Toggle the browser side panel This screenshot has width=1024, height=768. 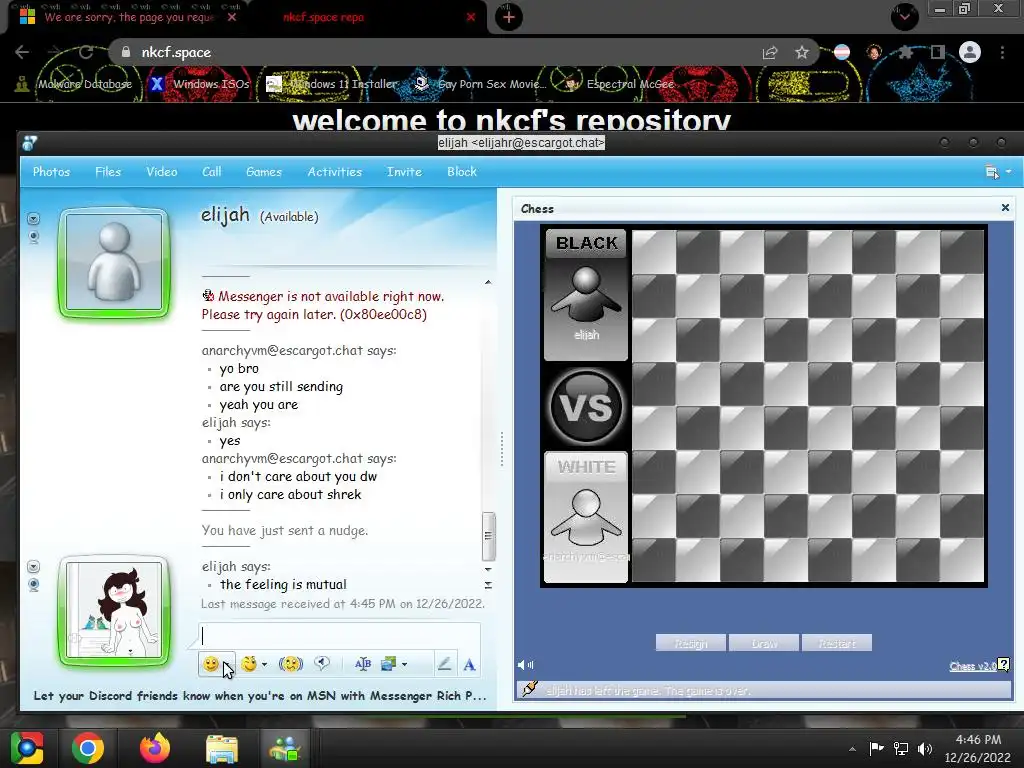[938, 52]
